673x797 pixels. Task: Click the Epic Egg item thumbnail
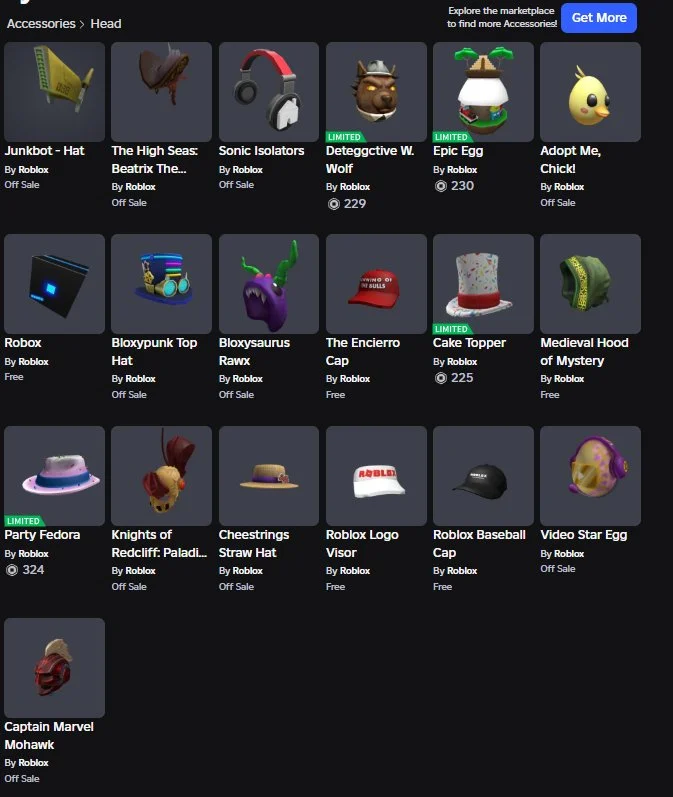(483, 92)
